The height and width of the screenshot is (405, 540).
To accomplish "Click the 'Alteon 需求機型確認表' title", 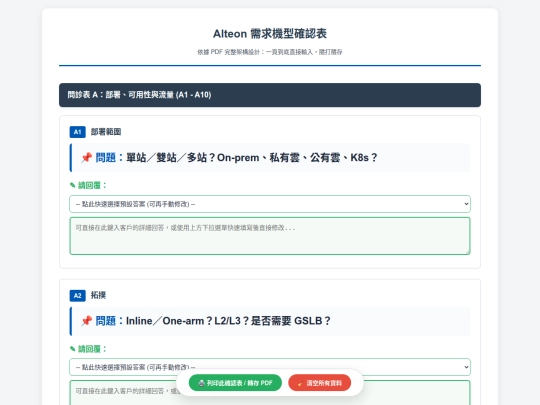I will pyautogui.click(x=270, y=34).
